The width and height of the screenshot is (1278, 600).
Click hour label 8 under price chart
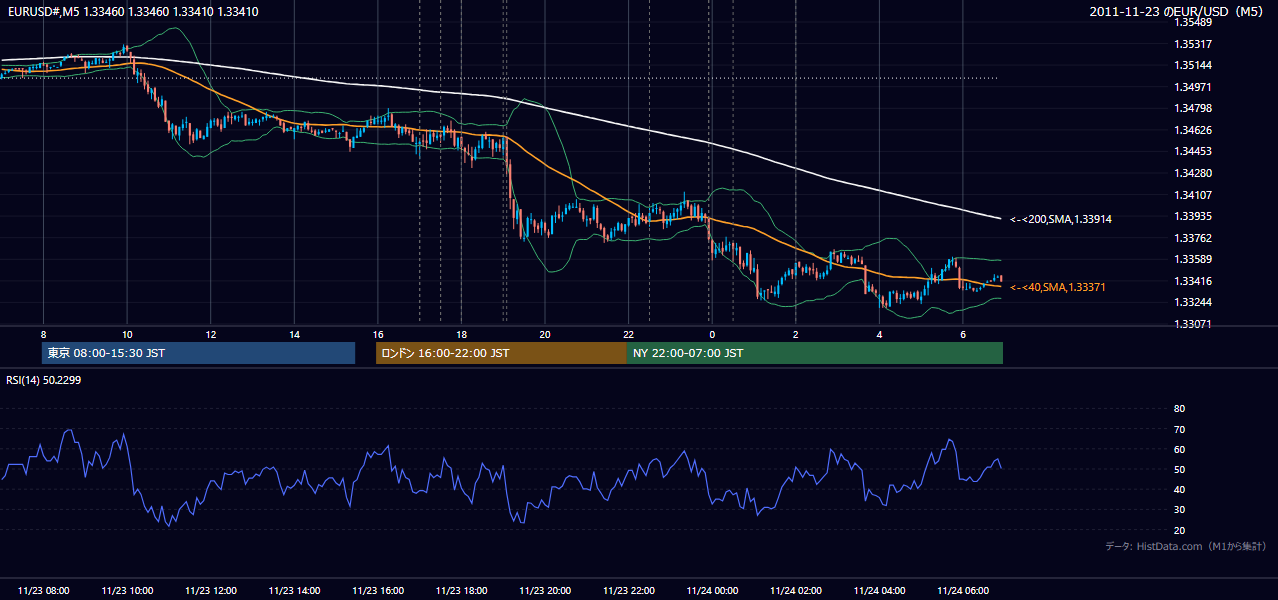[43, 334]
